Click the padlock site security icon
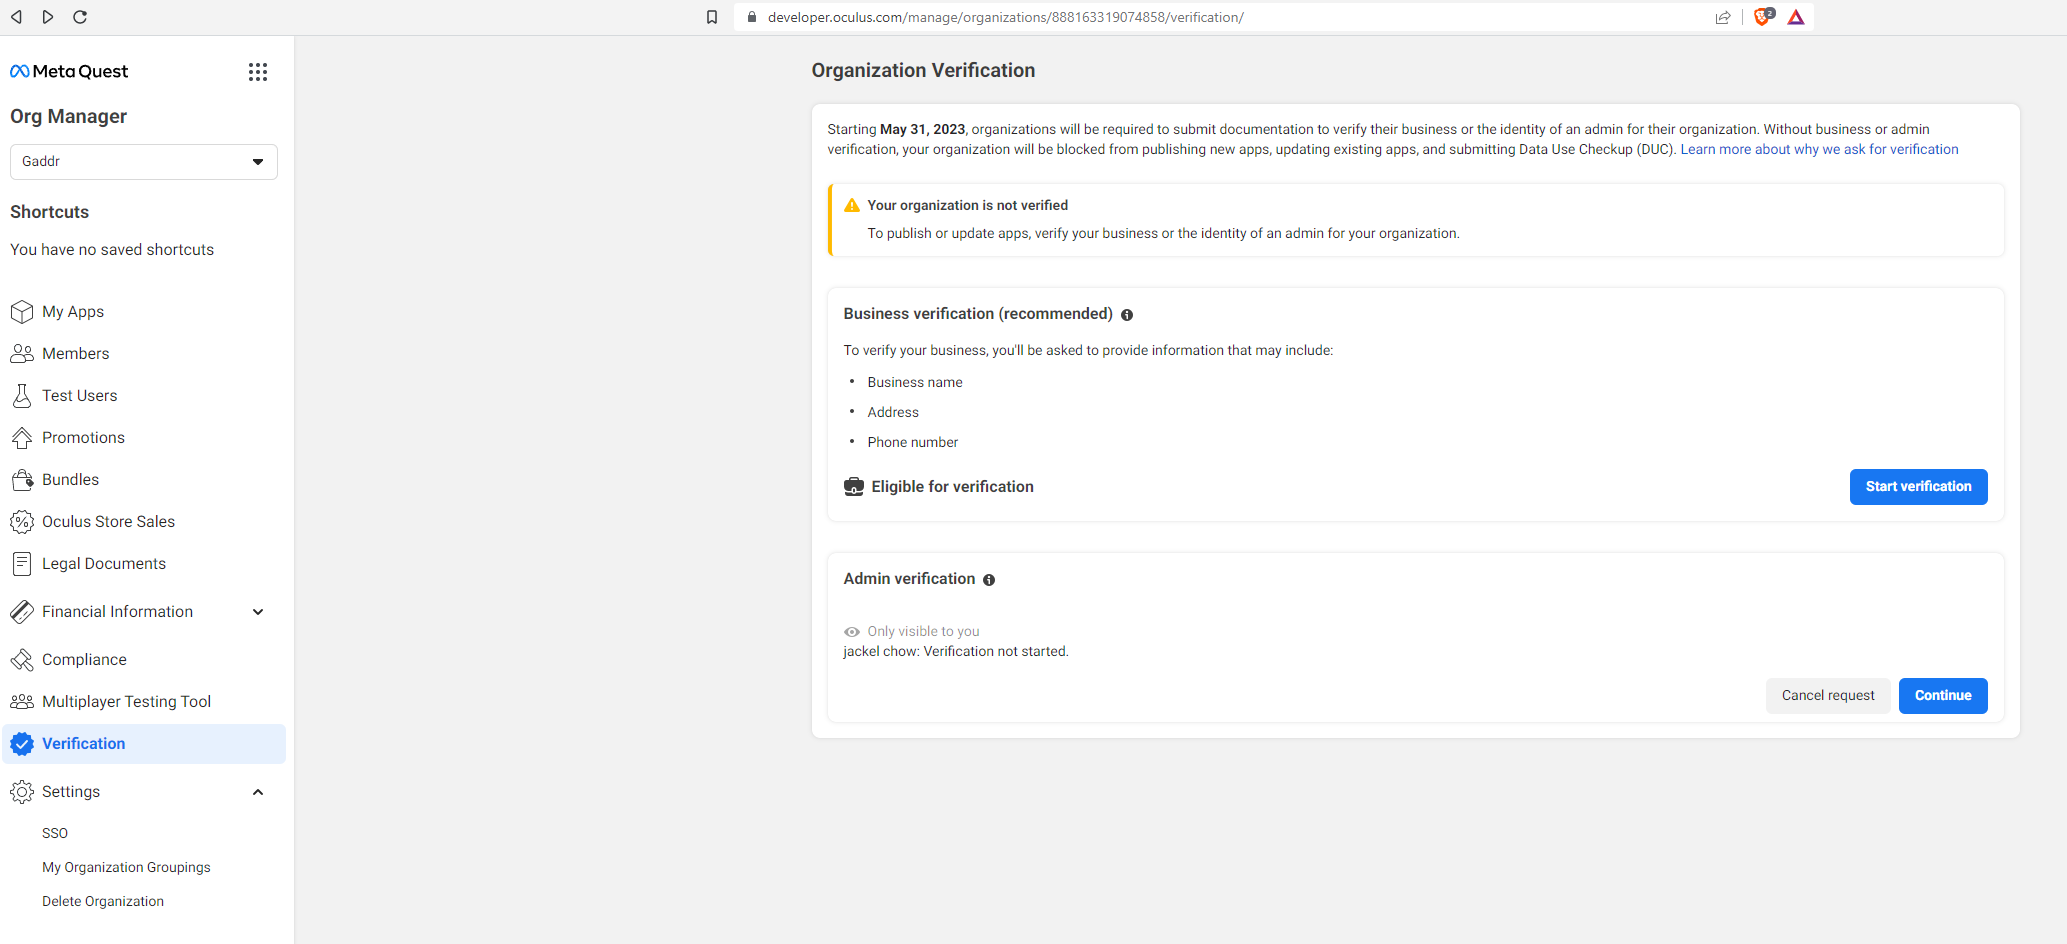Screen dimensions: 2067x944 [752, 17]
